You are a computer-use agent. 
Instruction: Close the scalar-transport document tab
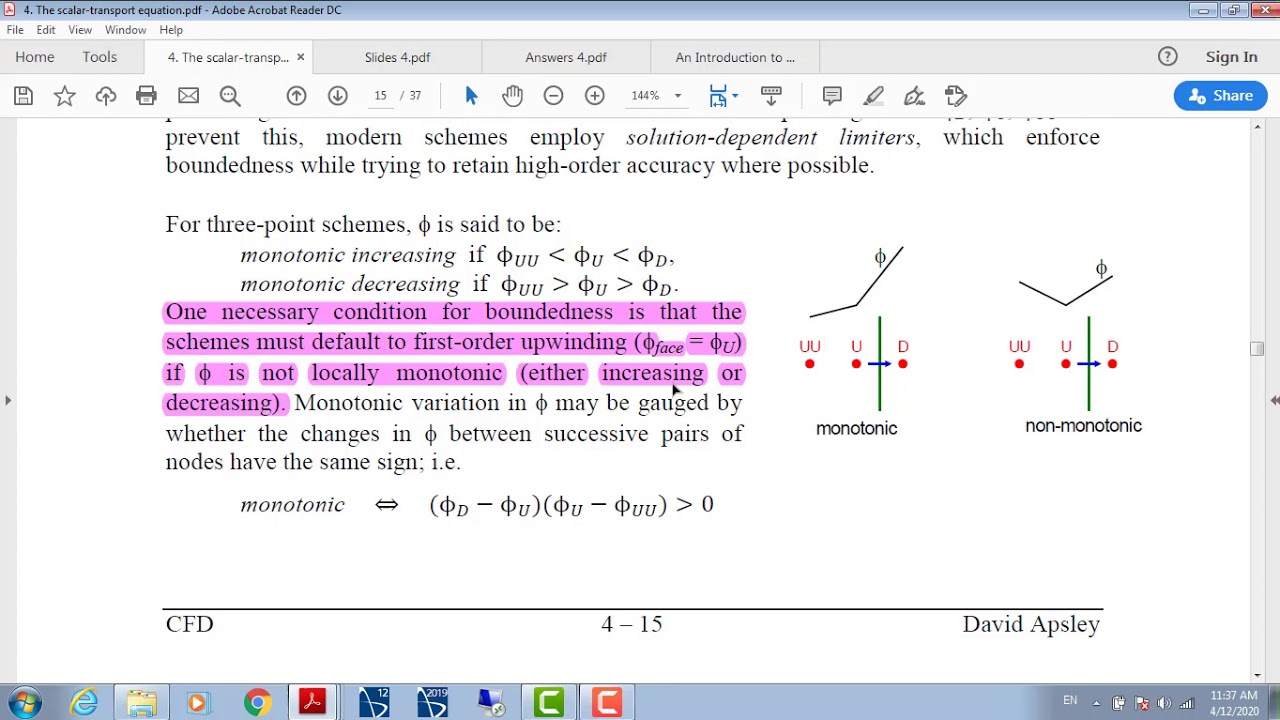[300, 57]
